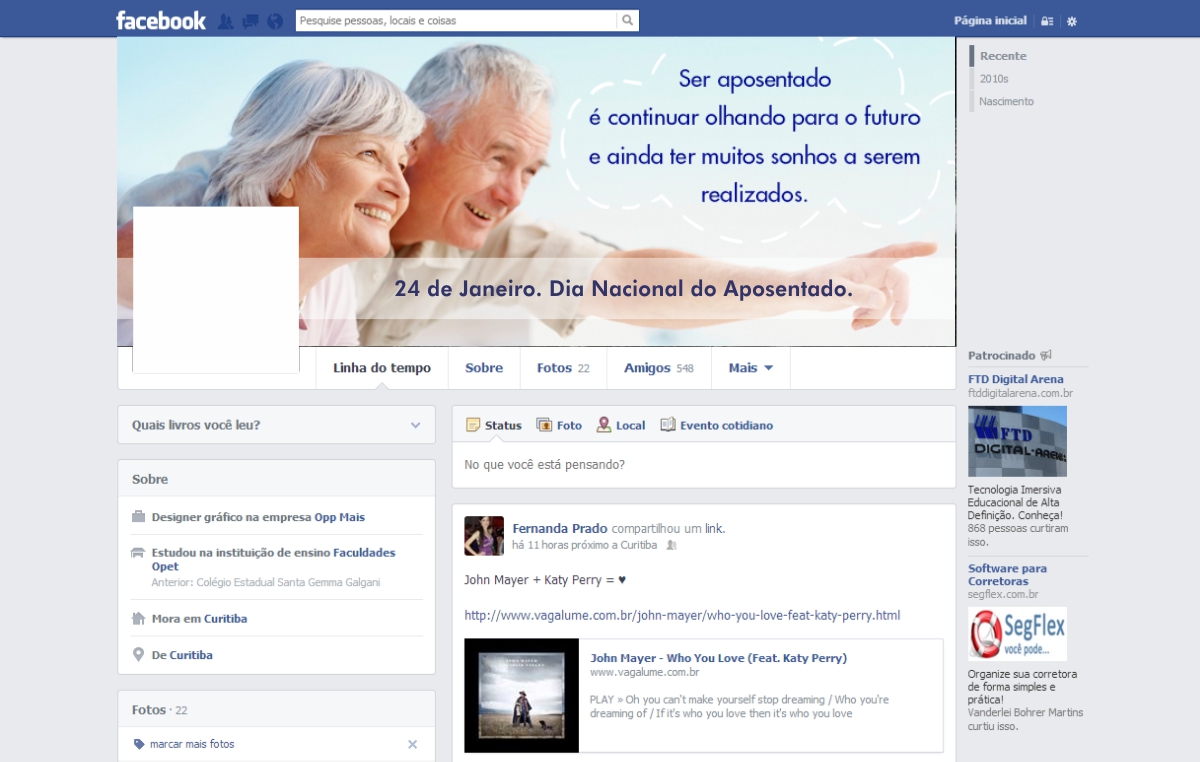This screenshot has height=762, width=1200.
Task: Open the Fotos section header
Action: pos(149,709)
